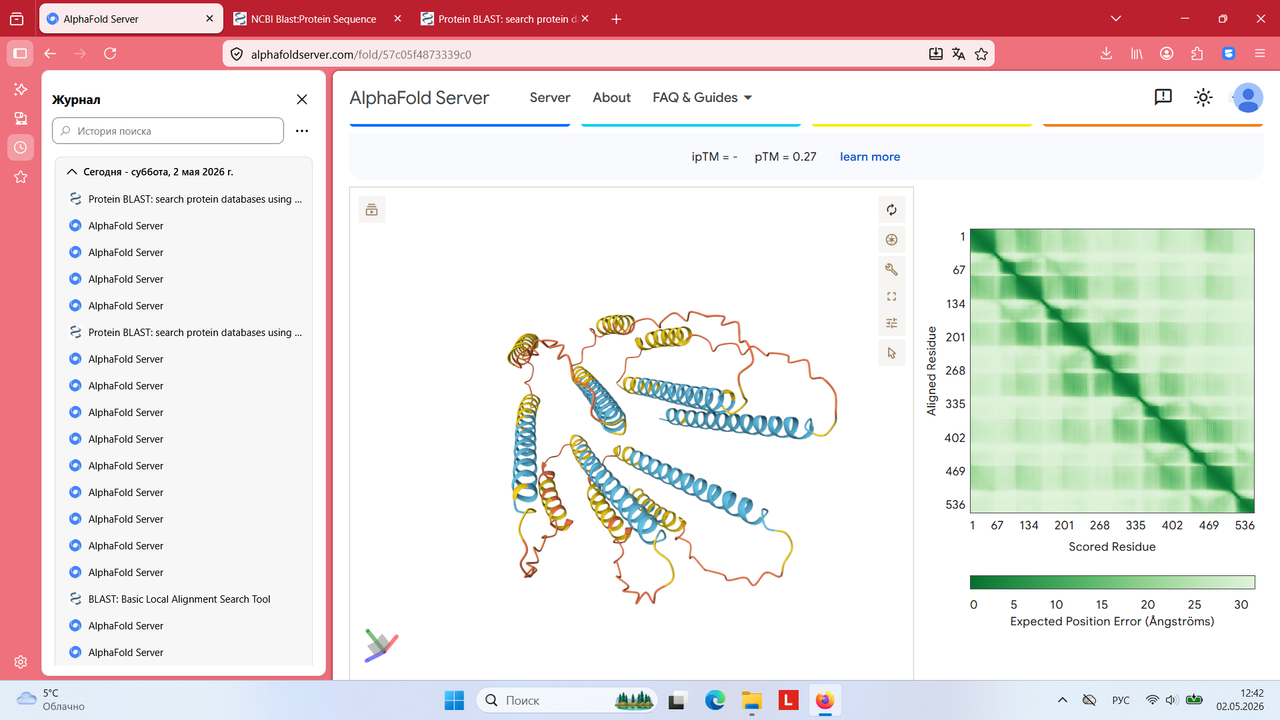
Task: Bookmark this page with the star
Action: [x=982, y=54]
